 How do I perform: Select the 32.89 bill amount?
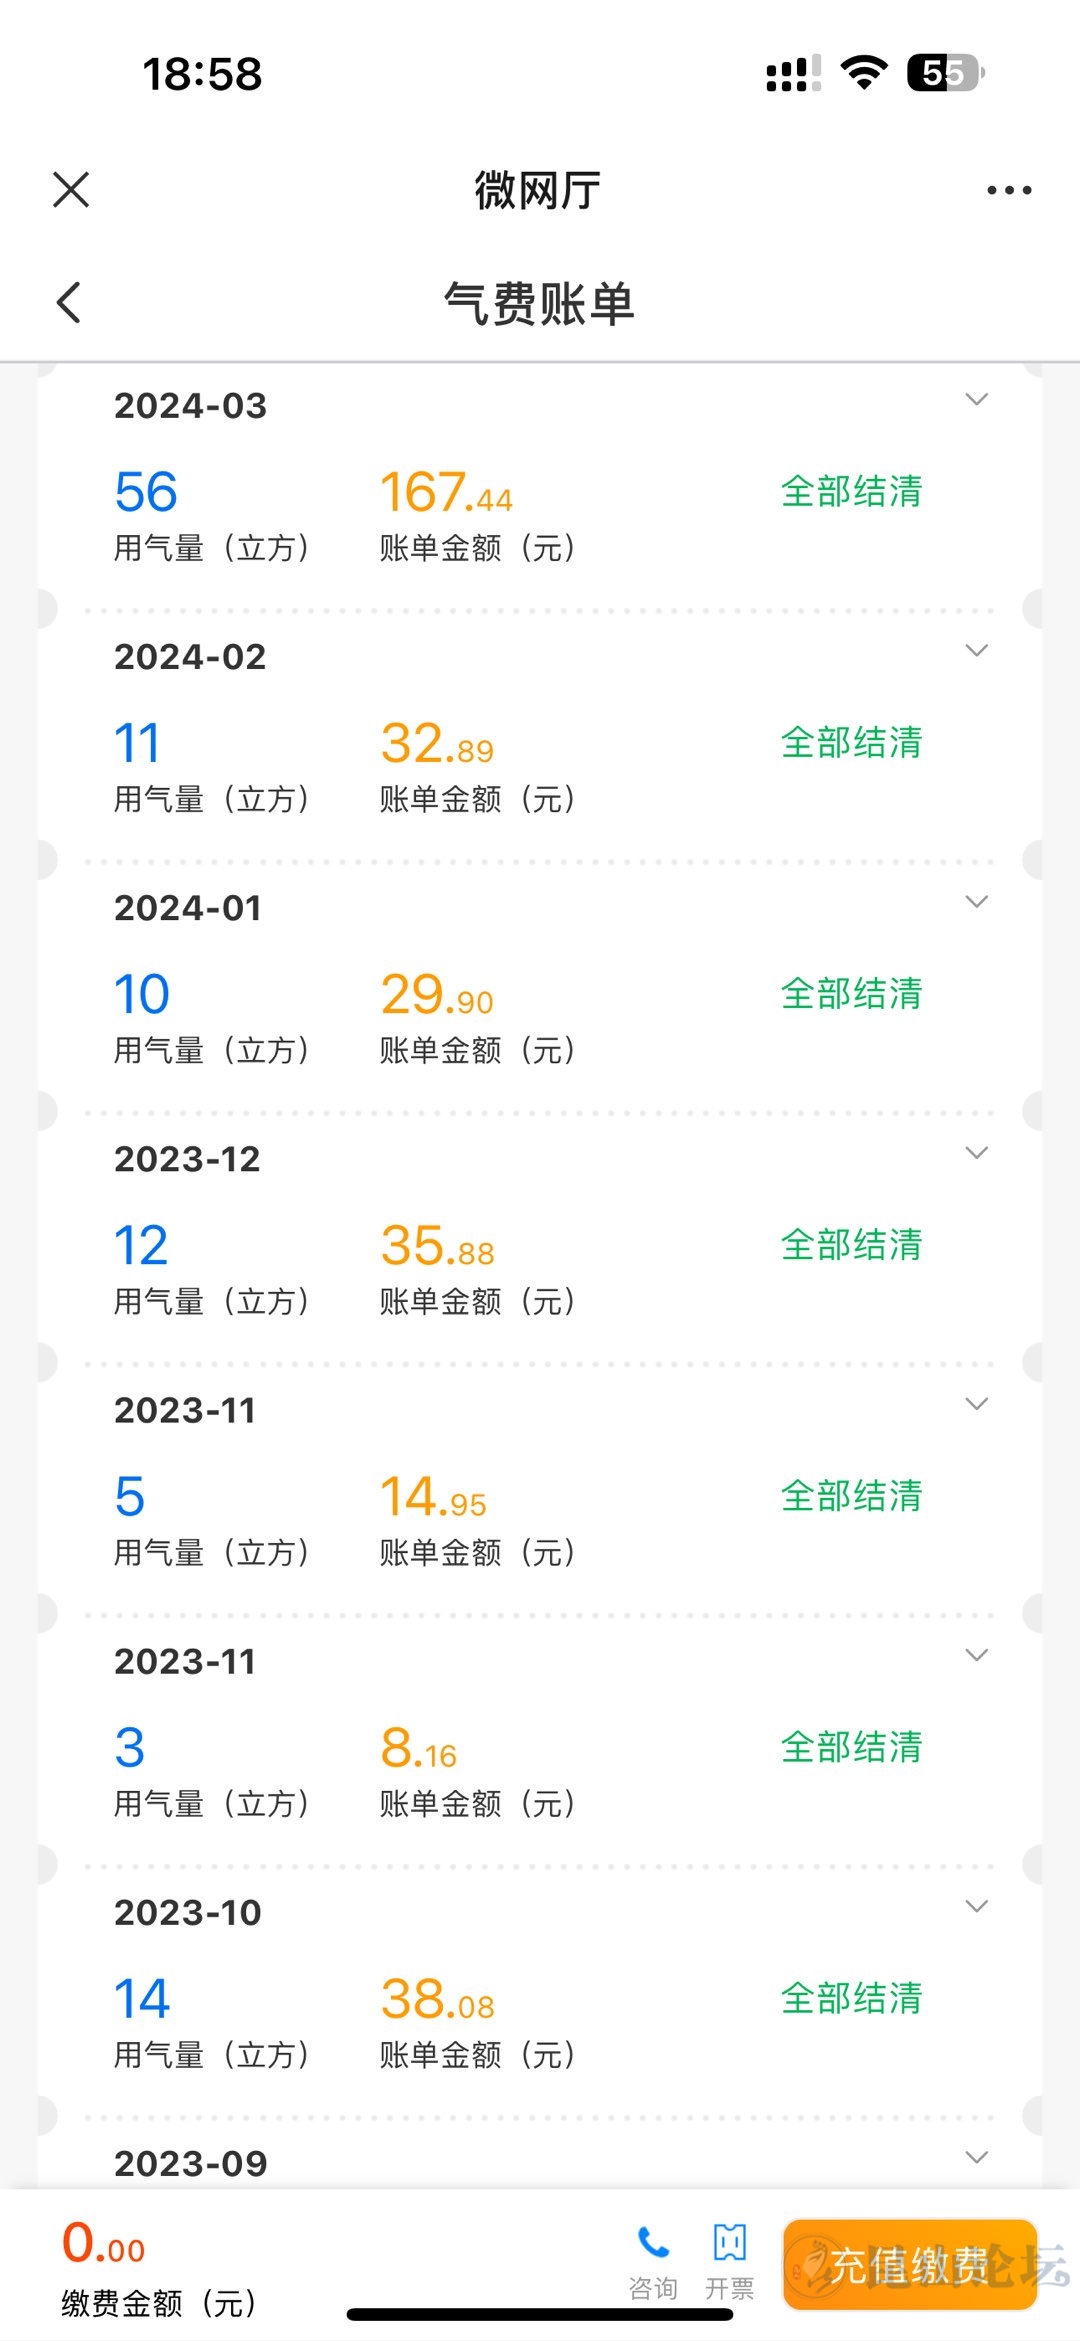click(x=437, y=744)
